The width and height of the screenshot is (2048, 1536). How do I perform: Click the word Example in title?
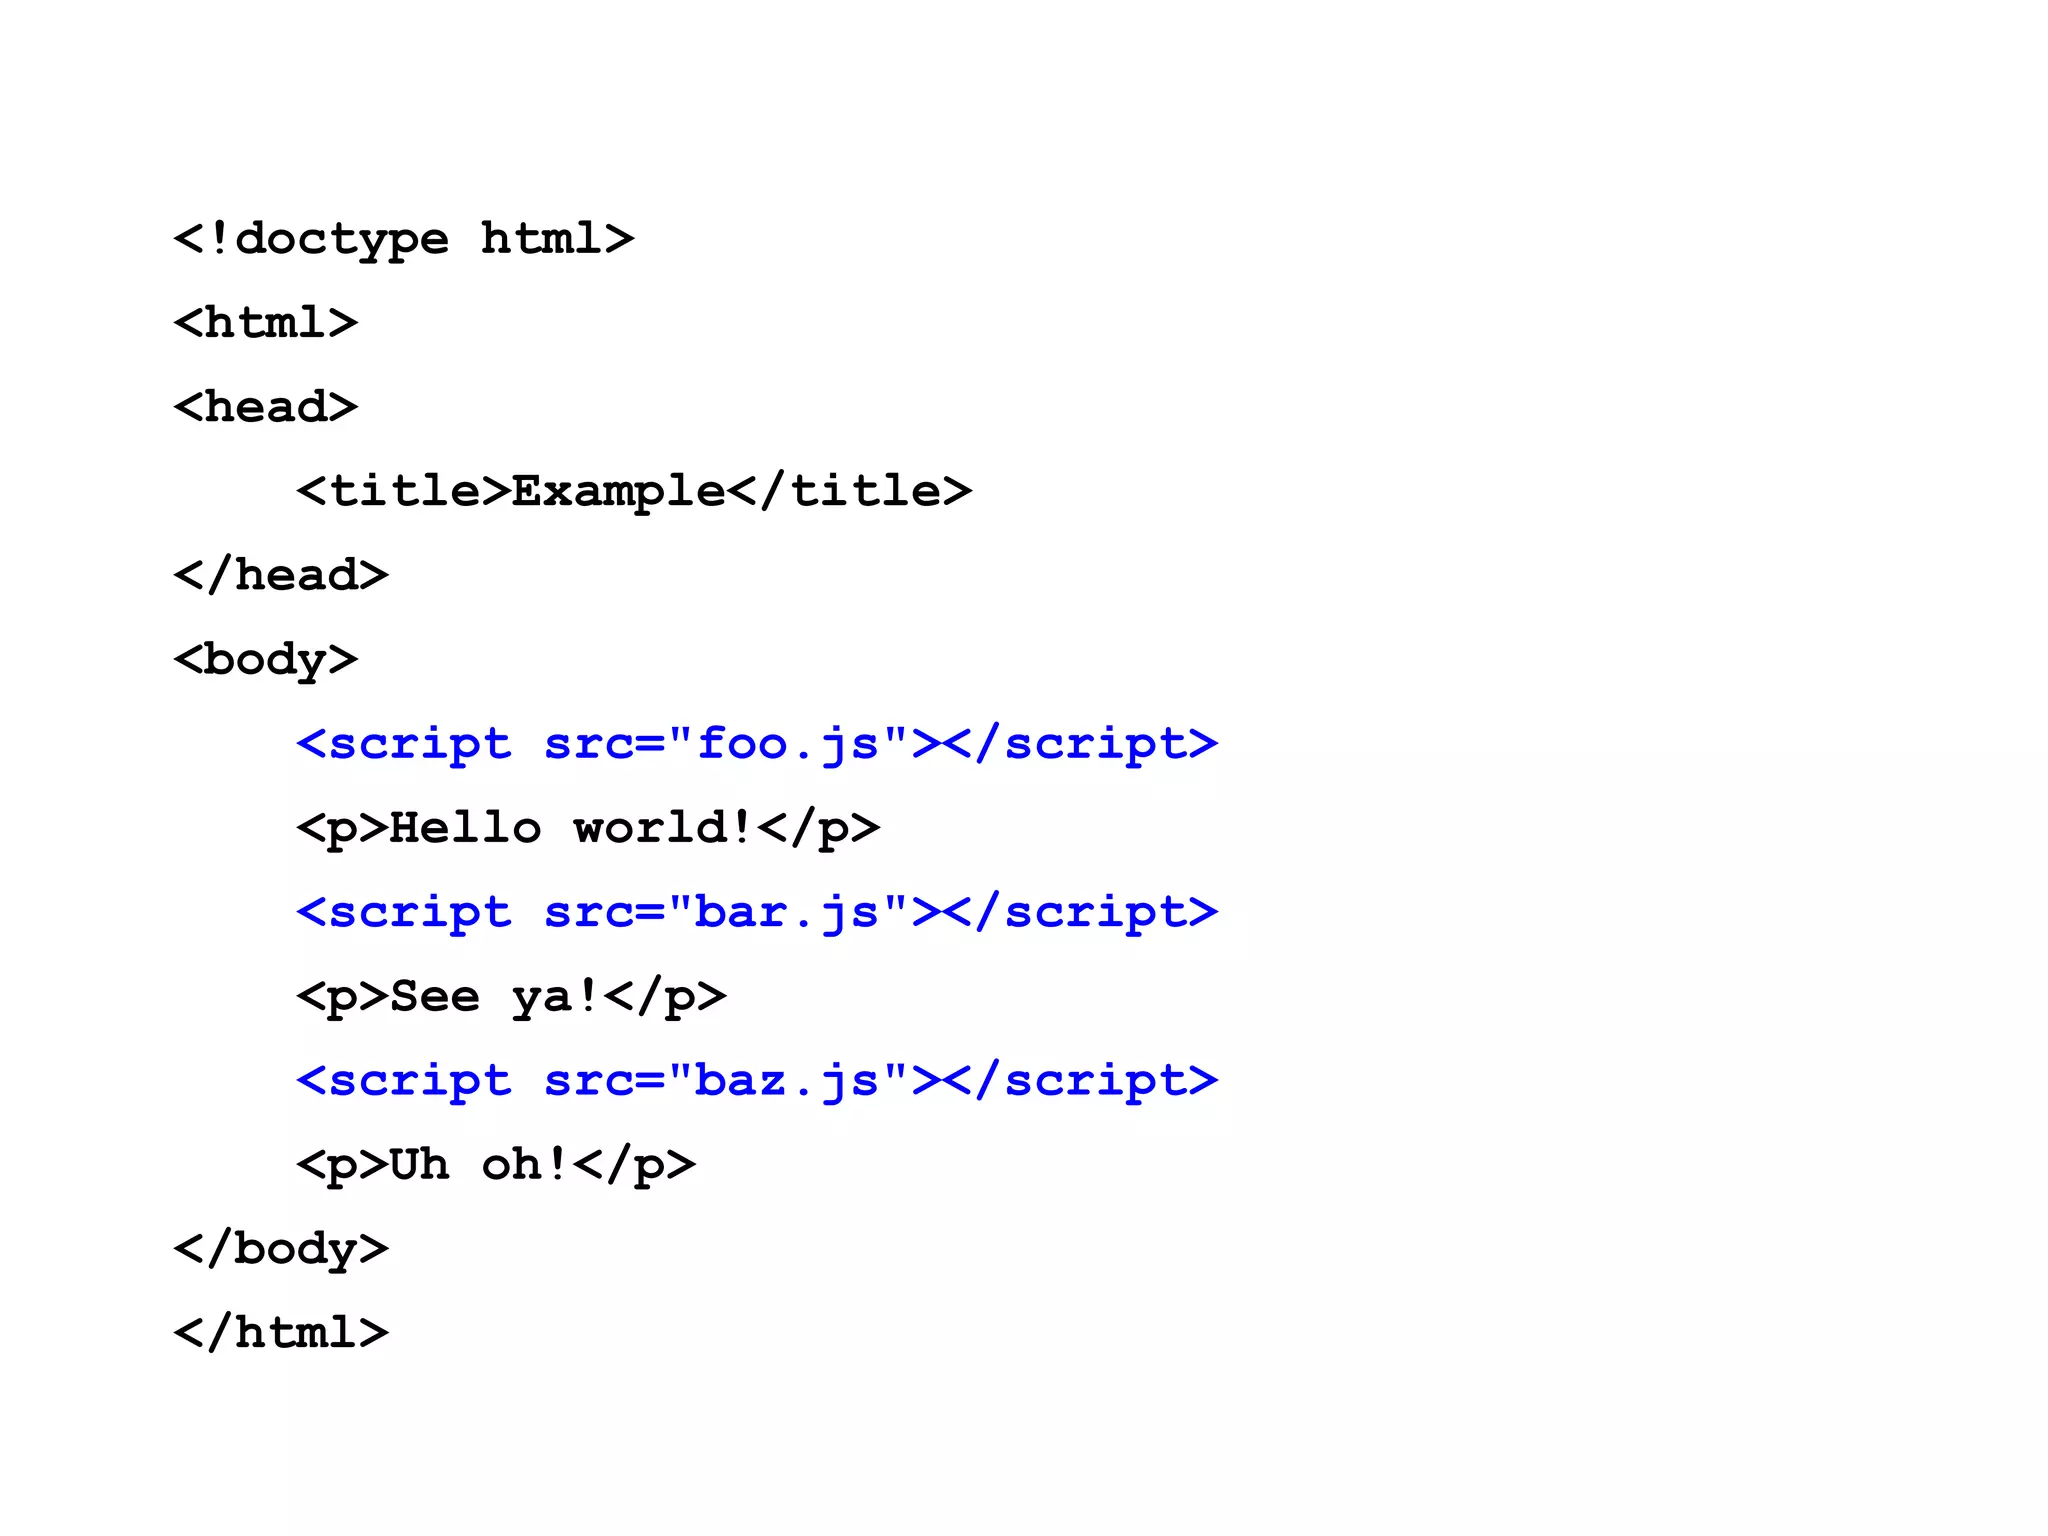click(619, 492)
